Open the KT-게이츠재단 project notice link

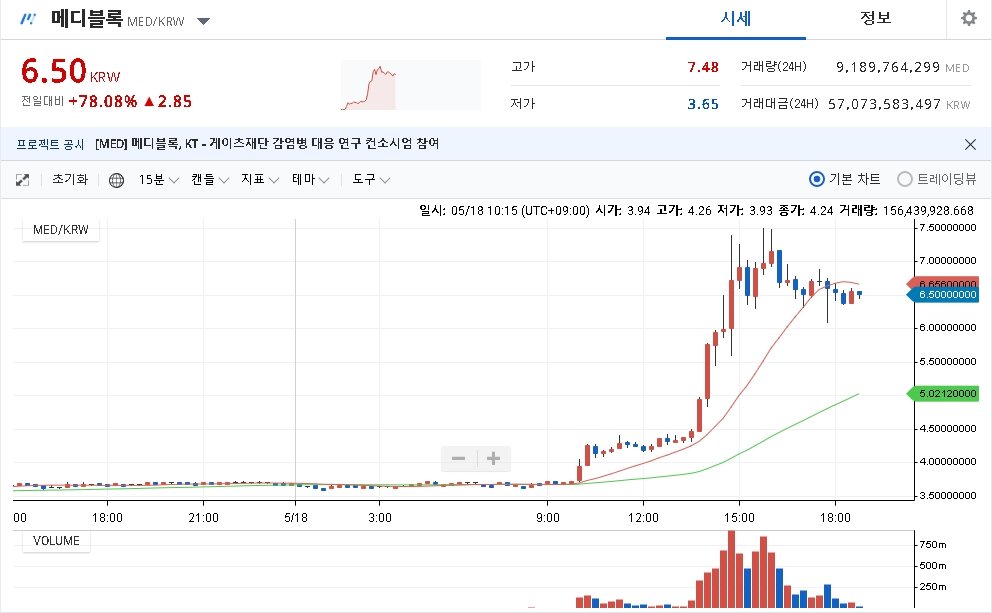tap(267, 144)
